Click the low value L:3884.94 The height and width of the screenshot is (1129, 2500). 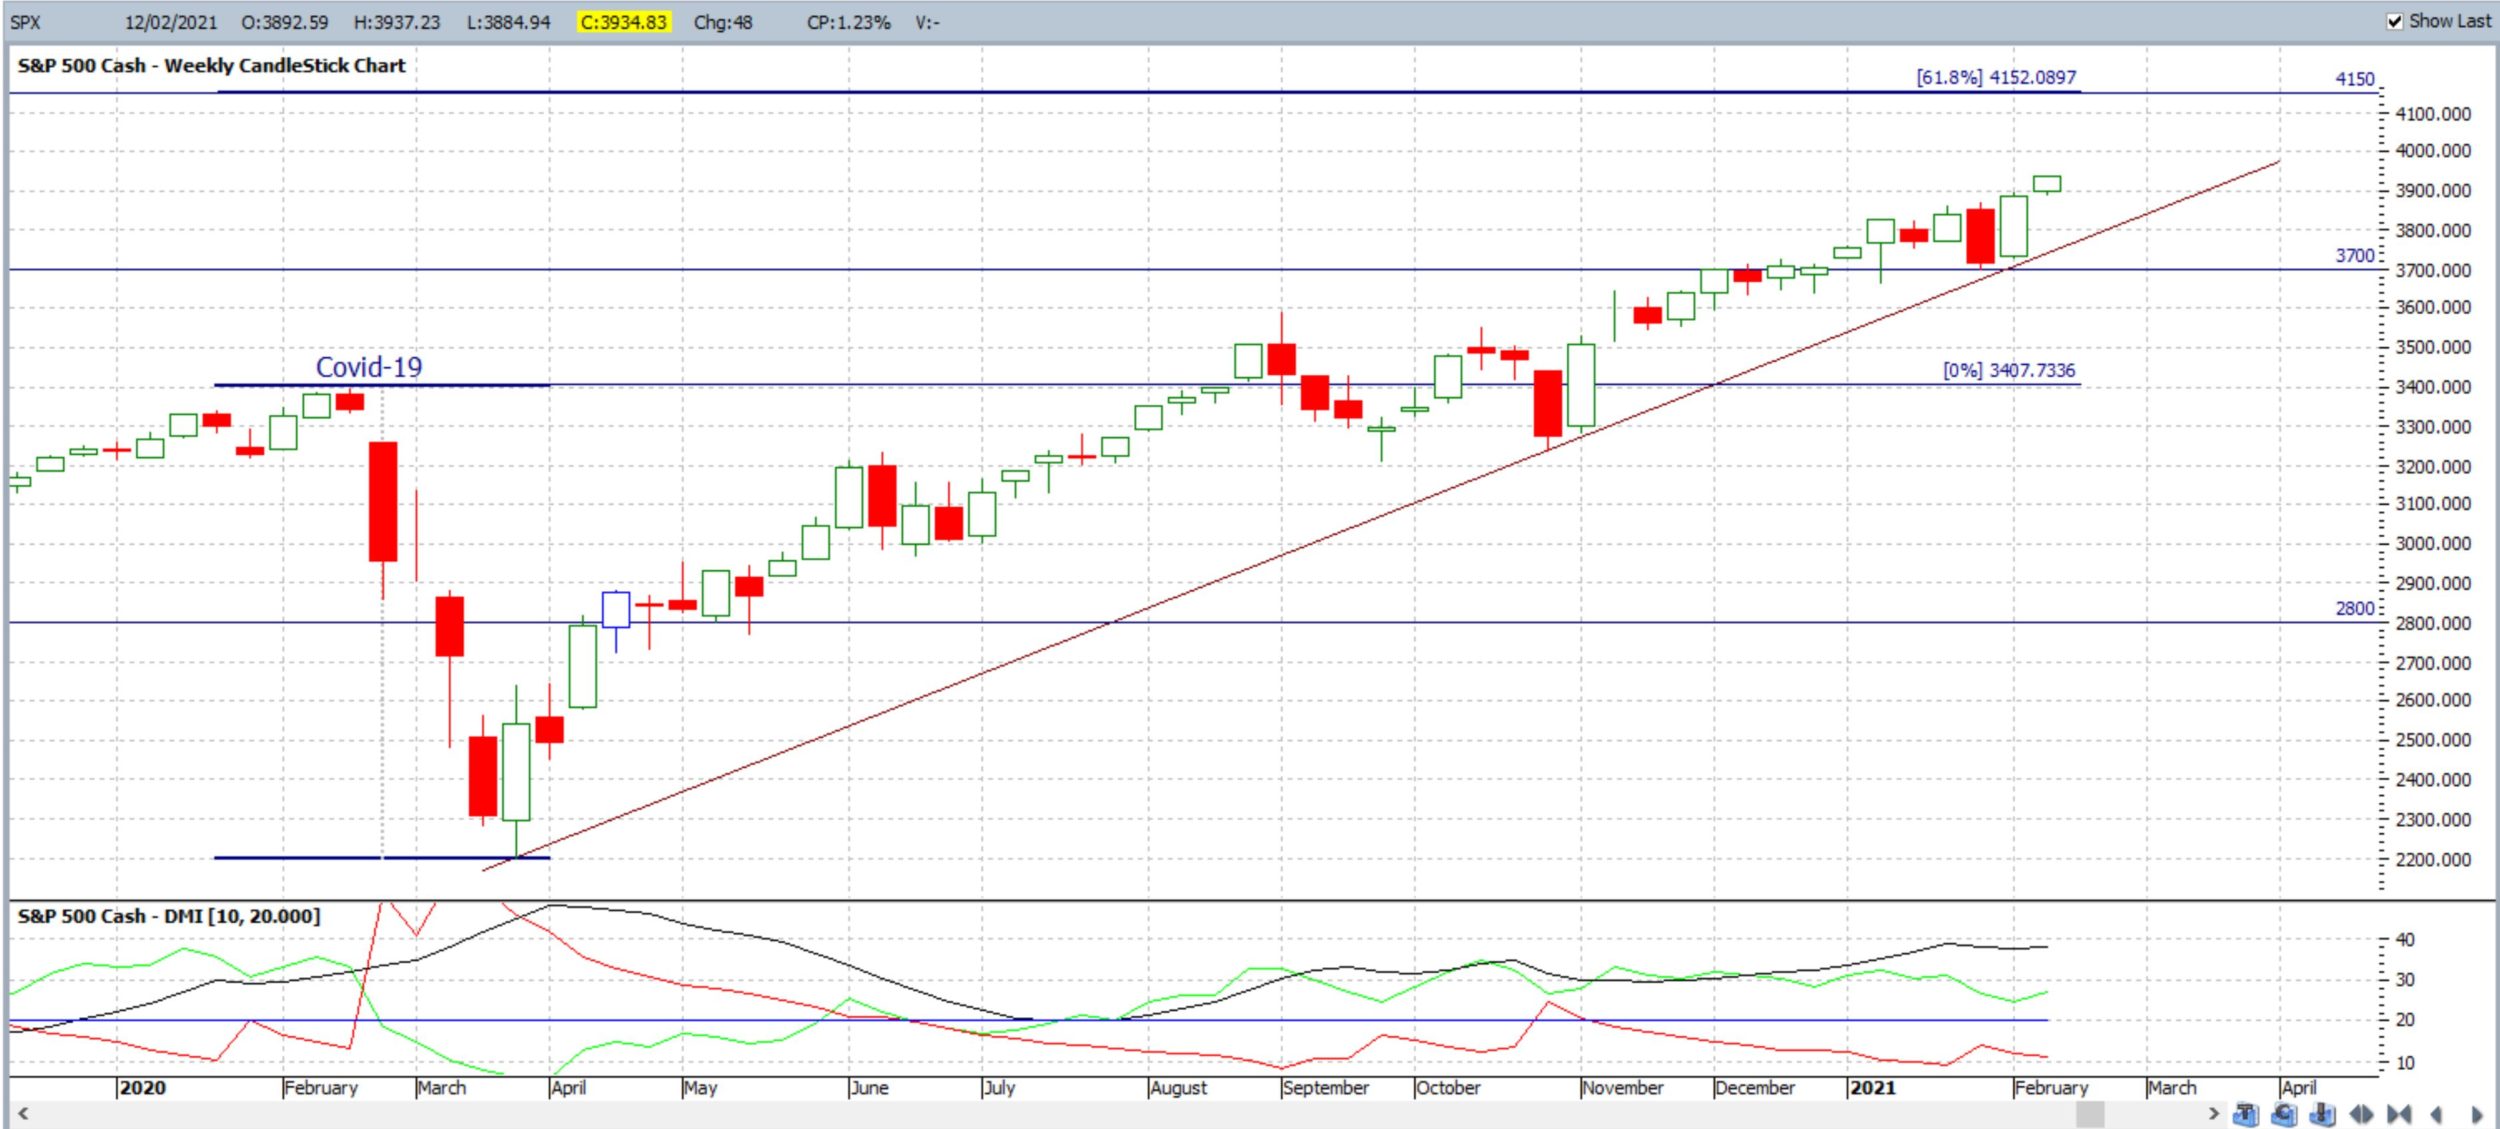pos(508,22)
